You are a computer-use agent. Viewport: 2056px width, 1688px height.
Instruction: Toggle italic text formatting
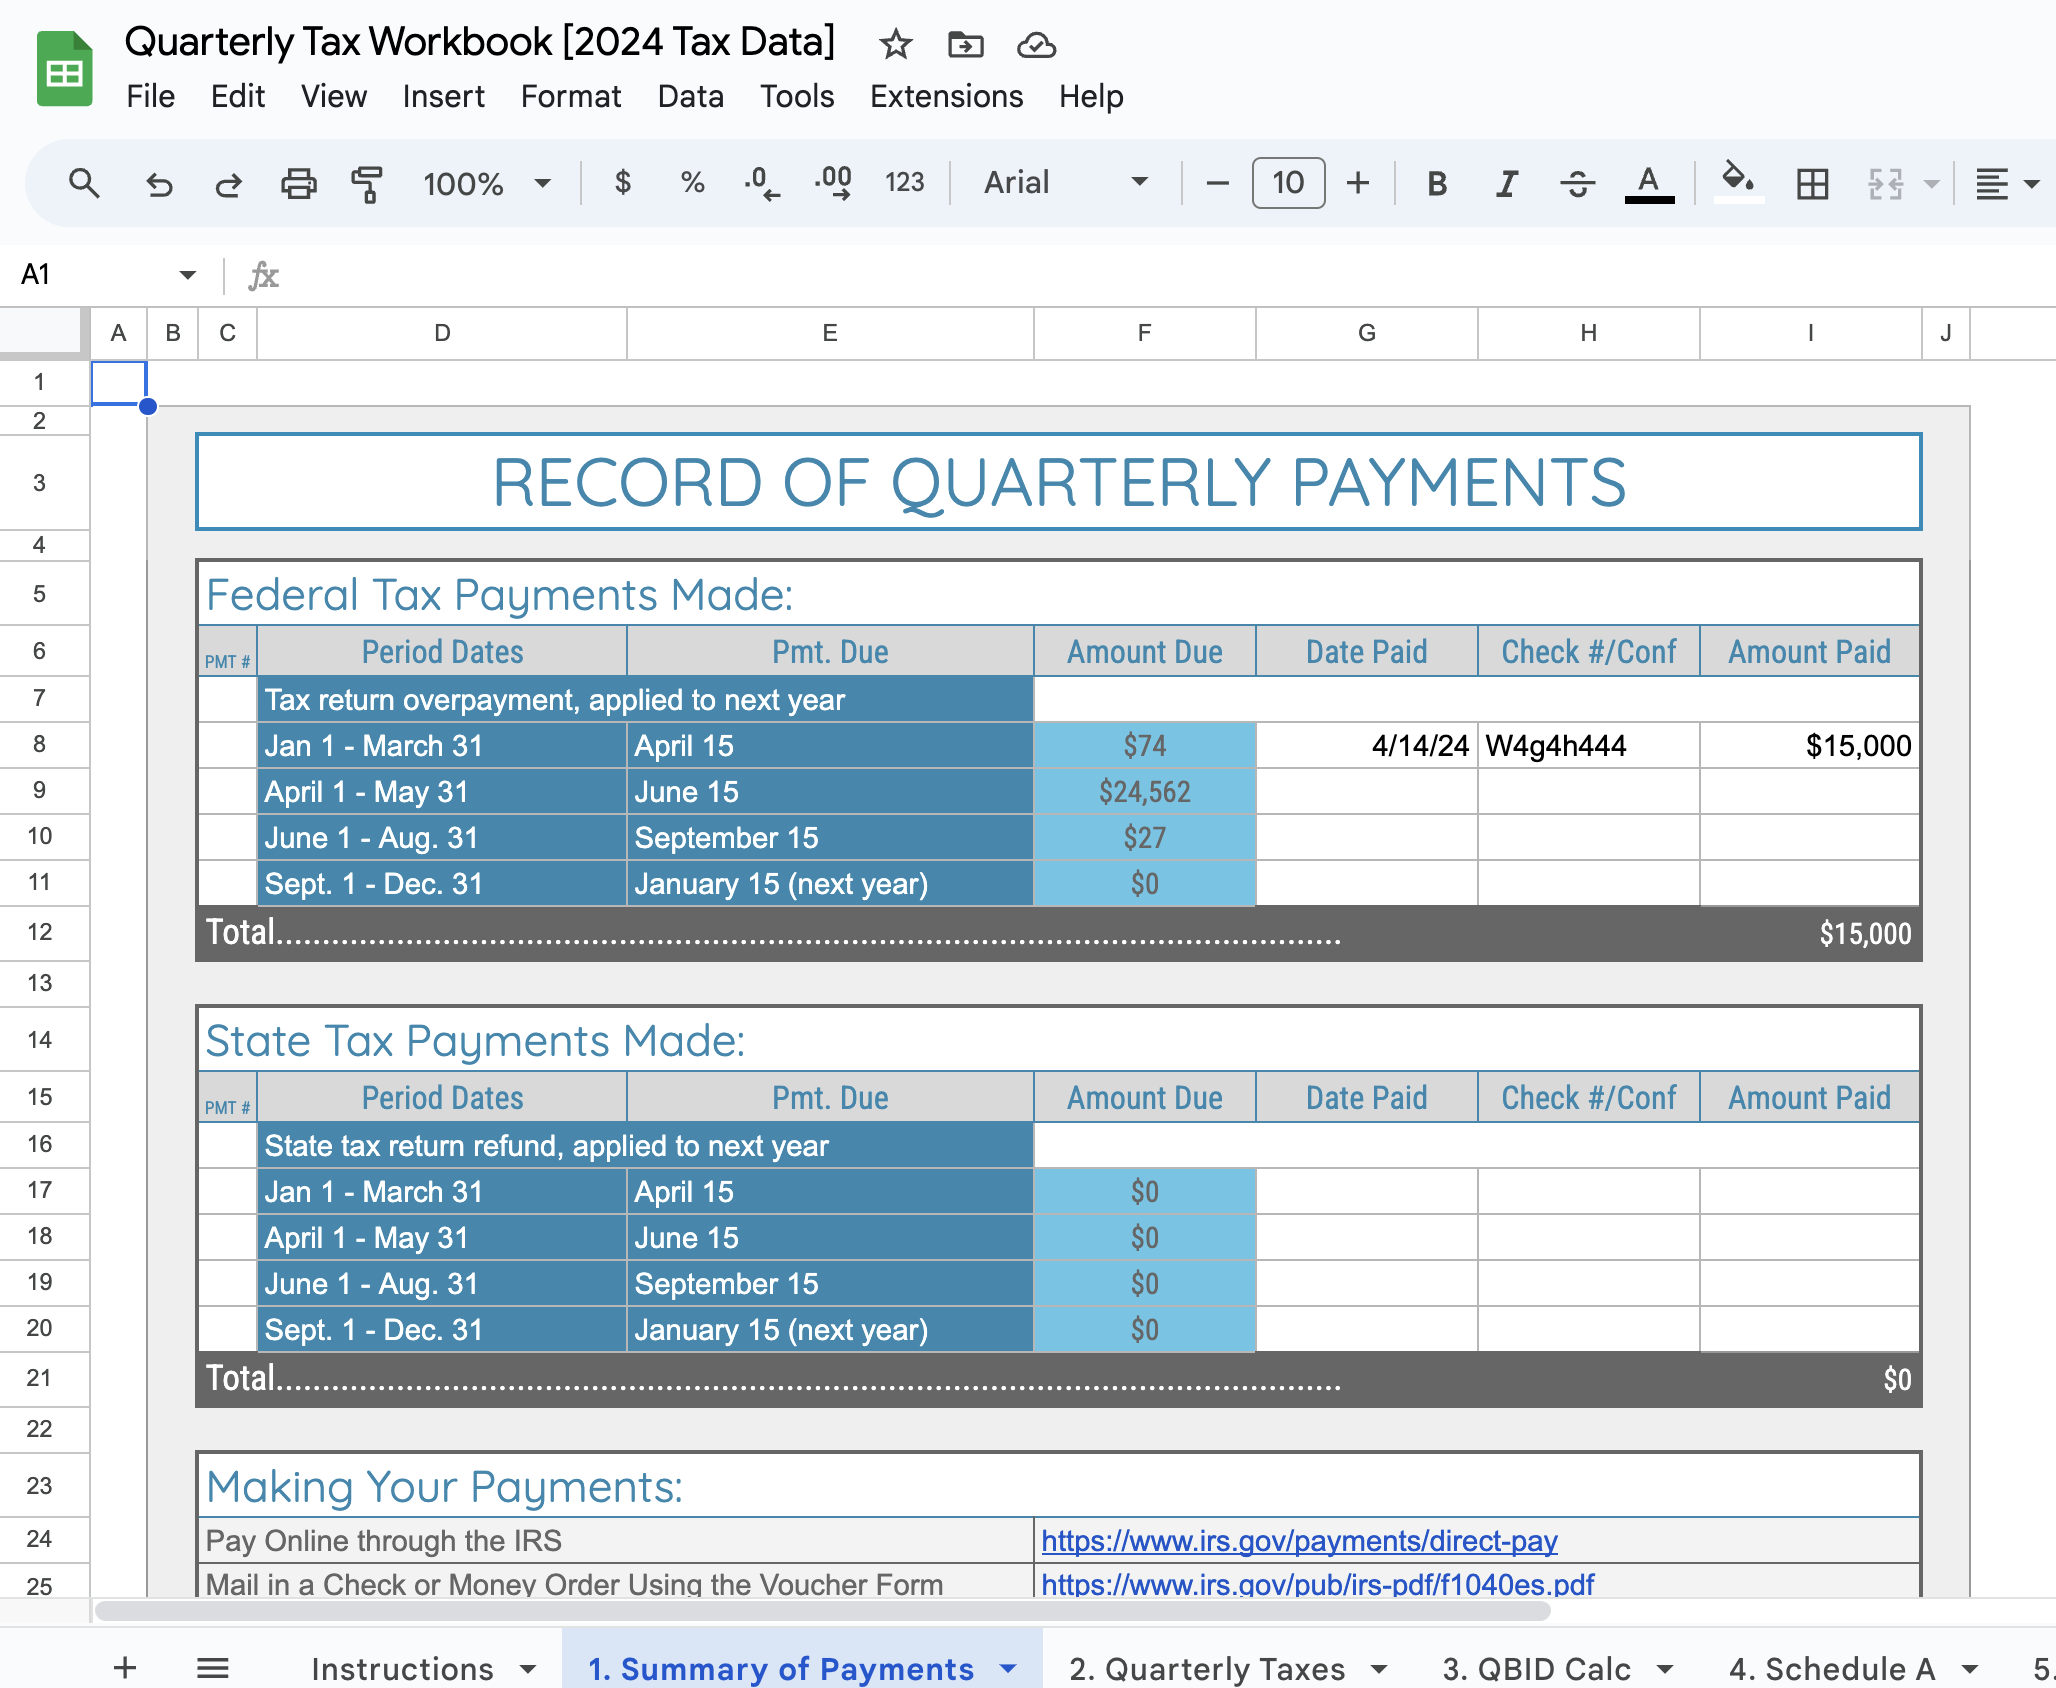pyautogui.click(x=1506, y=184)
